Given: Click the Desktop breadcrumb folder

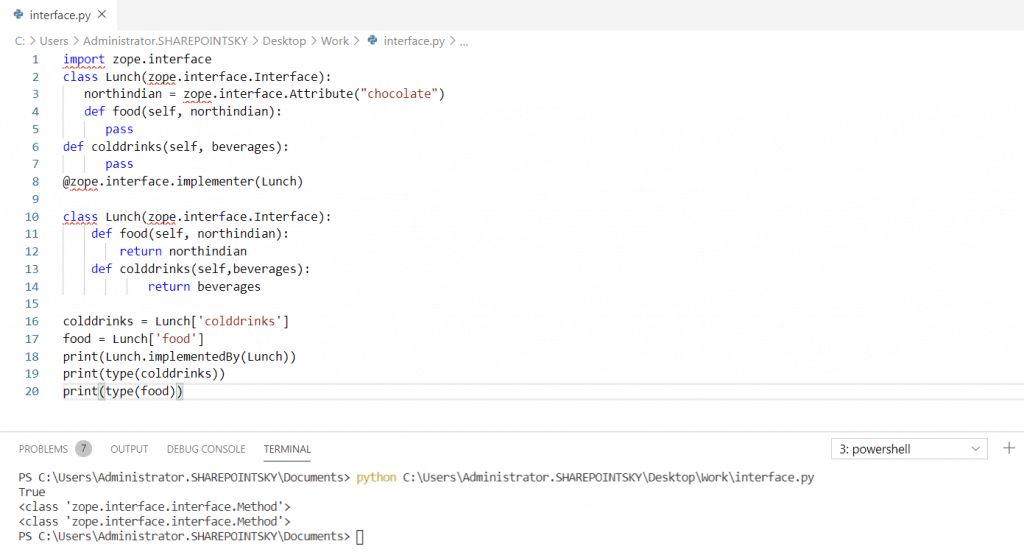Looking at the screenshot, I should pos(284,41).
